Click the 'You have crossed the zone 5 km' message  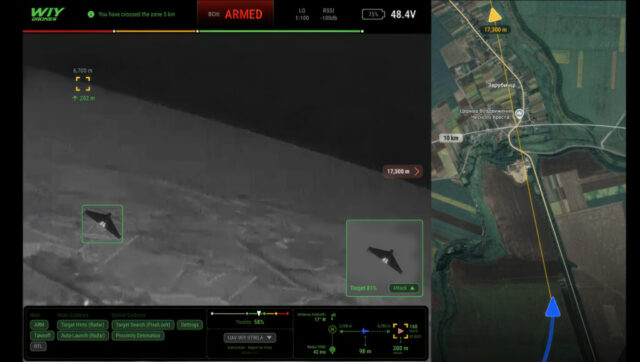pos(137,14)
